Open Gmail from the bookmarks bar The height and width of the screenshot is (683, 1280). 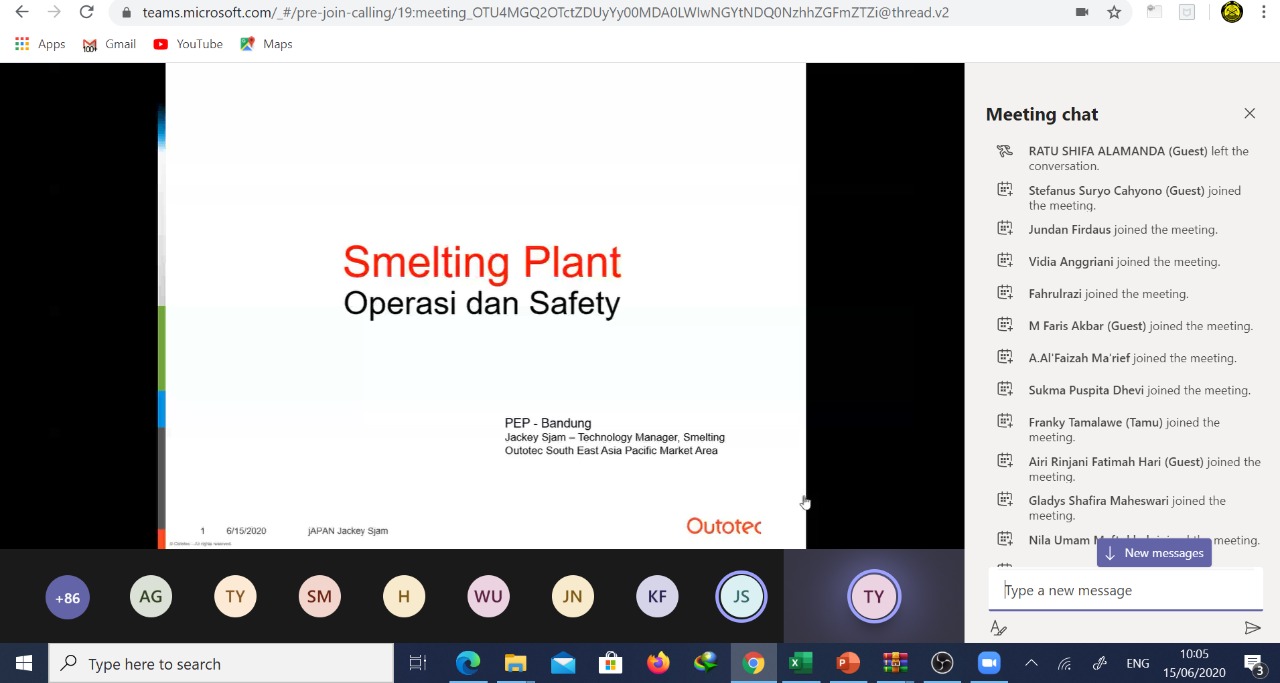pyautogui.click(x=108, y=43)
